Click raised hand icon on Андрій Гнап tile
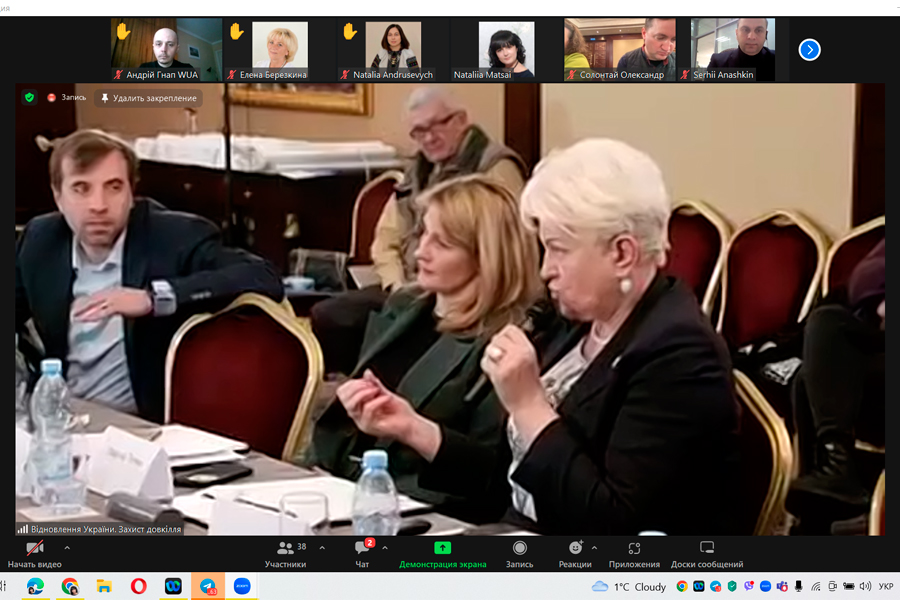 coord(123,31)
